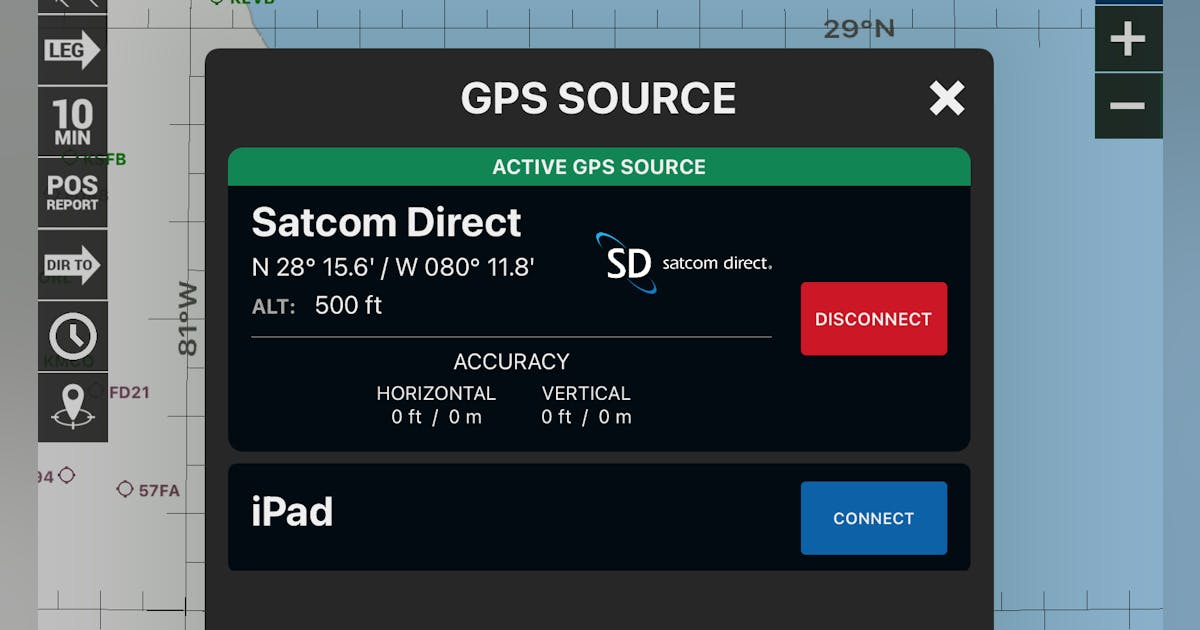This screenshot has width=1200, height=630.
Task: Select the location marker tool in sidebar
Action: (71, 408)
